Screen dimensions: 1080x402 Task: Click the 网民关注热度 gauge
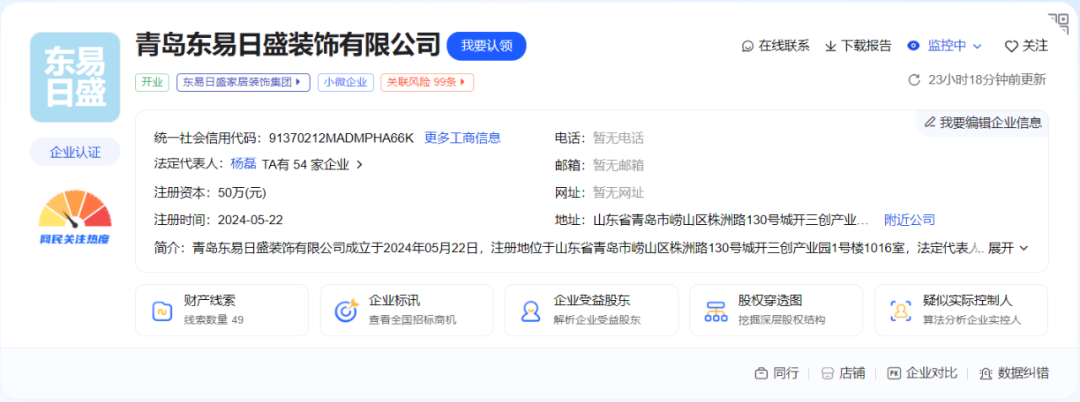(75, 218)
